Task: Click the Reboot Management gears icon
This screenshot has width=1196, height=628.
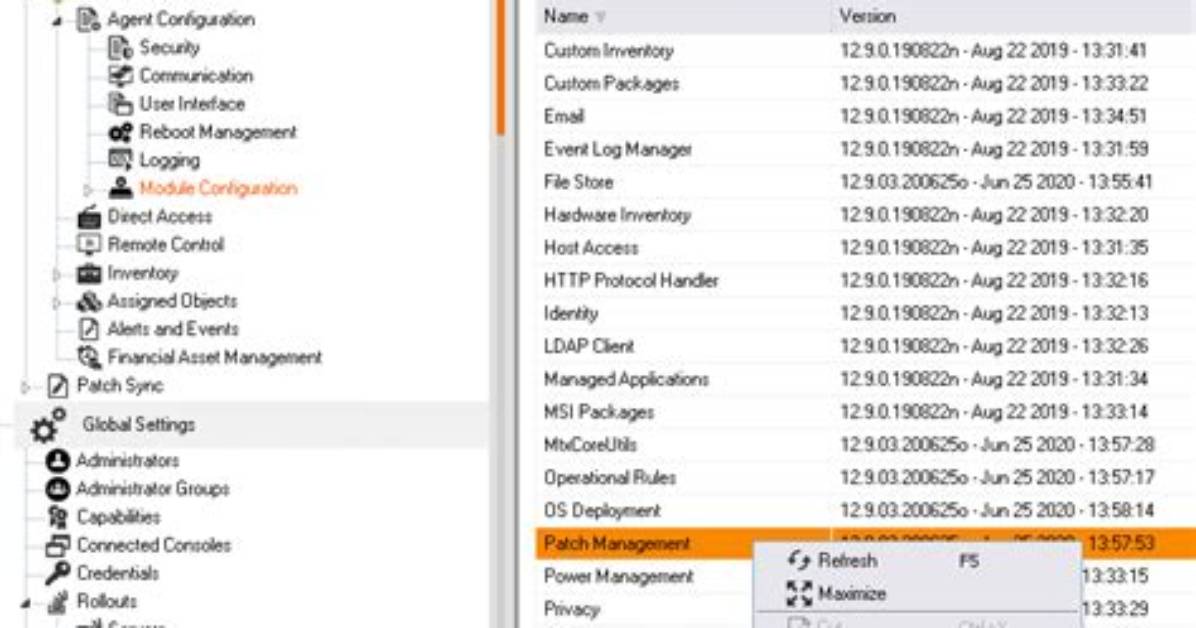Action: pyautogui.click(x=121, y=132)
